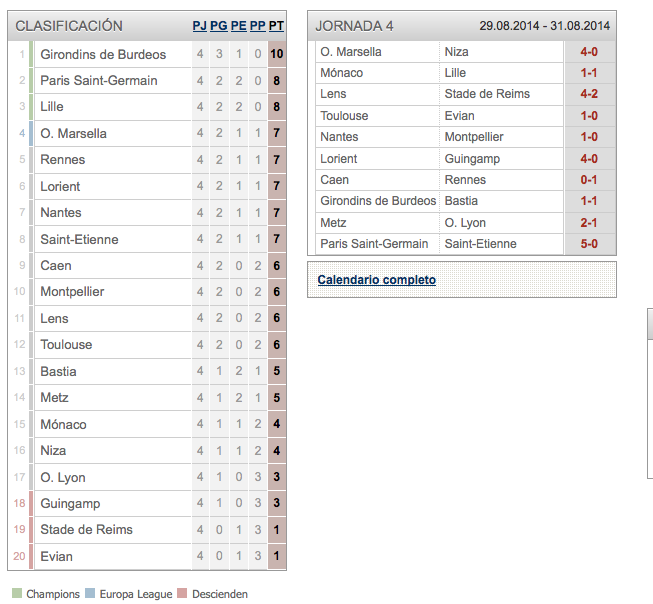Sort table by PT points header

276,26
